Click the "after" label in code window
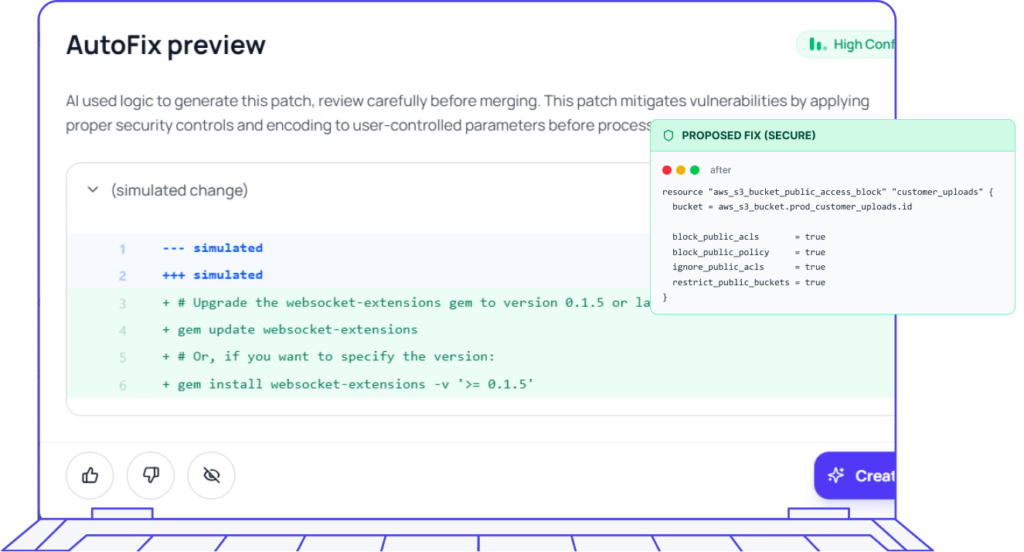 720,170
